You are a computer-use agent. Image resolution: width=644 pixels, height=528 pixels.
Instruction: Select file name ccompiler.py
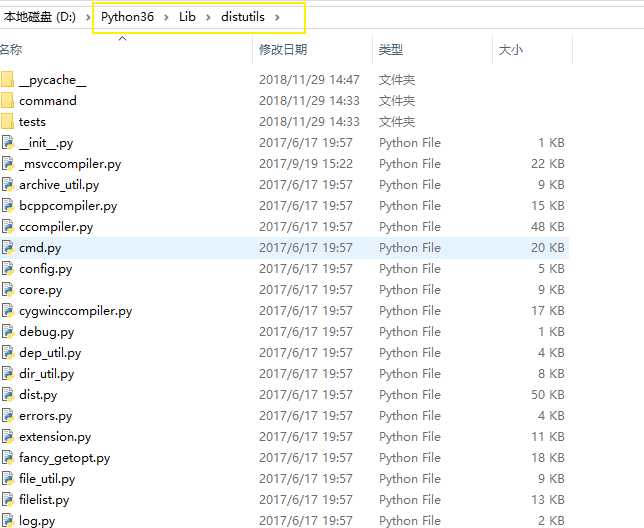[x=56, y=227]
